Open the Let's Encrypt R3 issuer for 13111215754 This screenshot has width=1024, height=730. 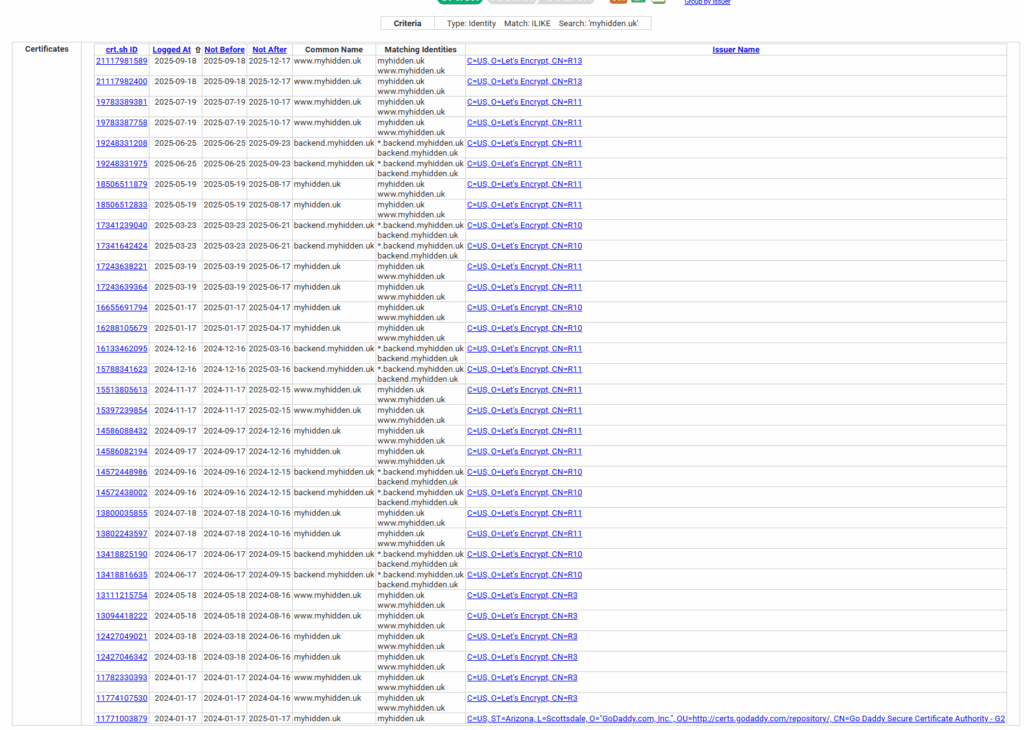tap(522, 595)
